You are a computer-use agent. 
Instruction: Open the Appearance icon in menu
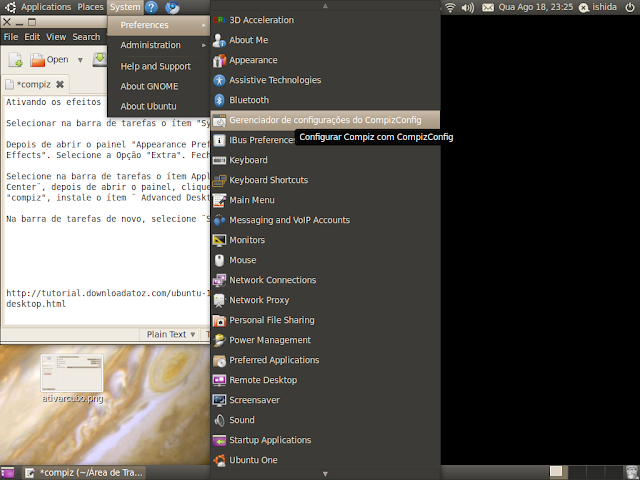click(219, 60)
